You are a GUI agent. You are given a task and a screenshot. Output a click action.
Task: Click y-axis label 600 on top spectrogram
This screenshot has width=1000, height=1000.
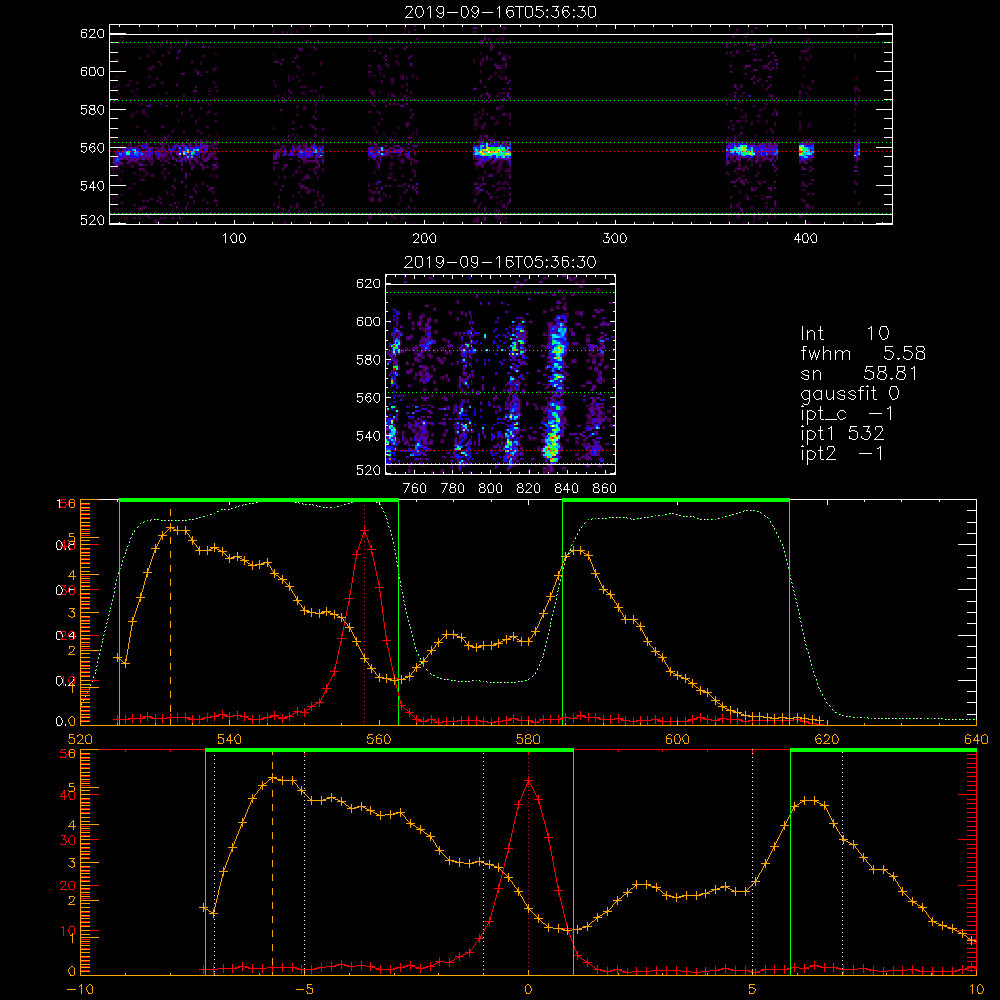click(92, 71)
